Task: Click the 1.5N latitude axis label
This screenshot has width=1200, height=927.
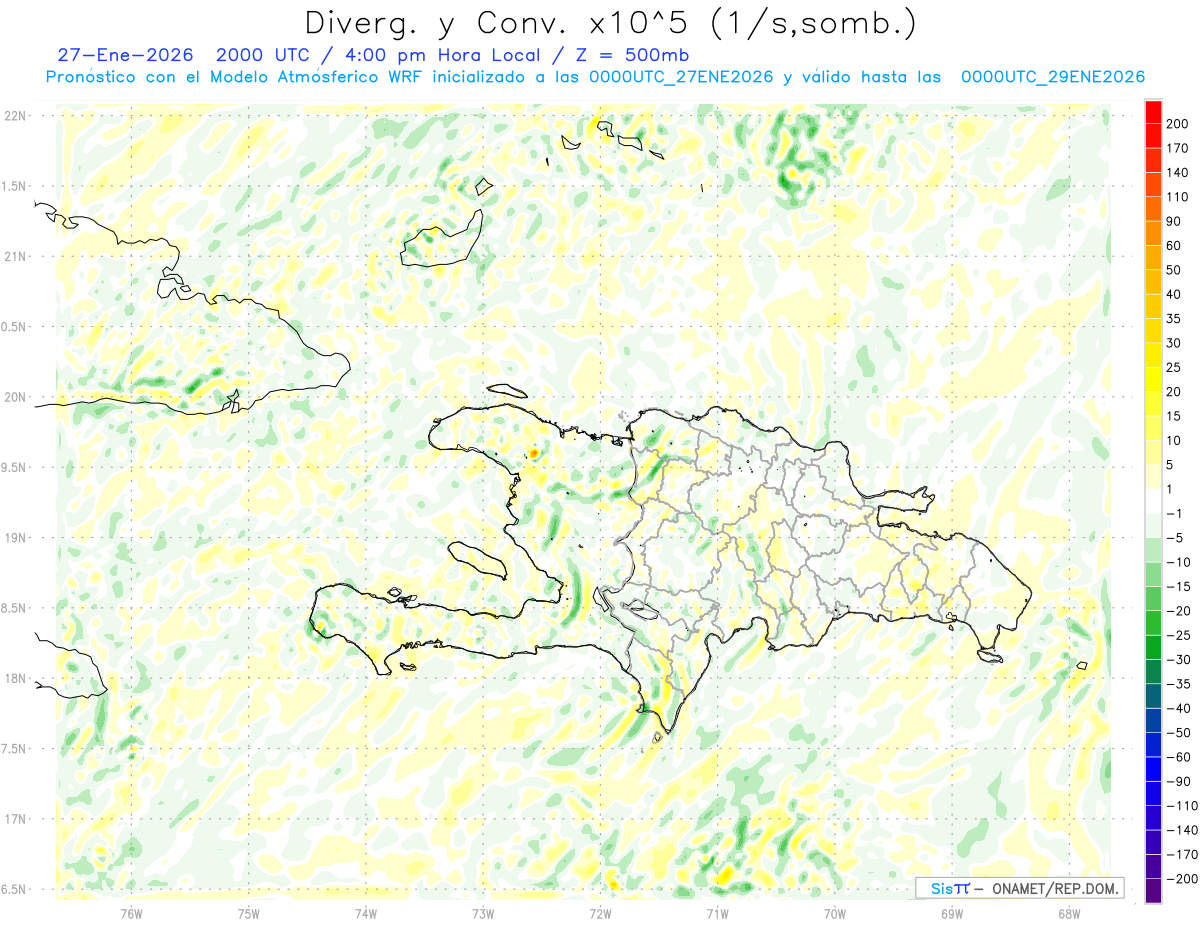Action: (x=14, y=186)
